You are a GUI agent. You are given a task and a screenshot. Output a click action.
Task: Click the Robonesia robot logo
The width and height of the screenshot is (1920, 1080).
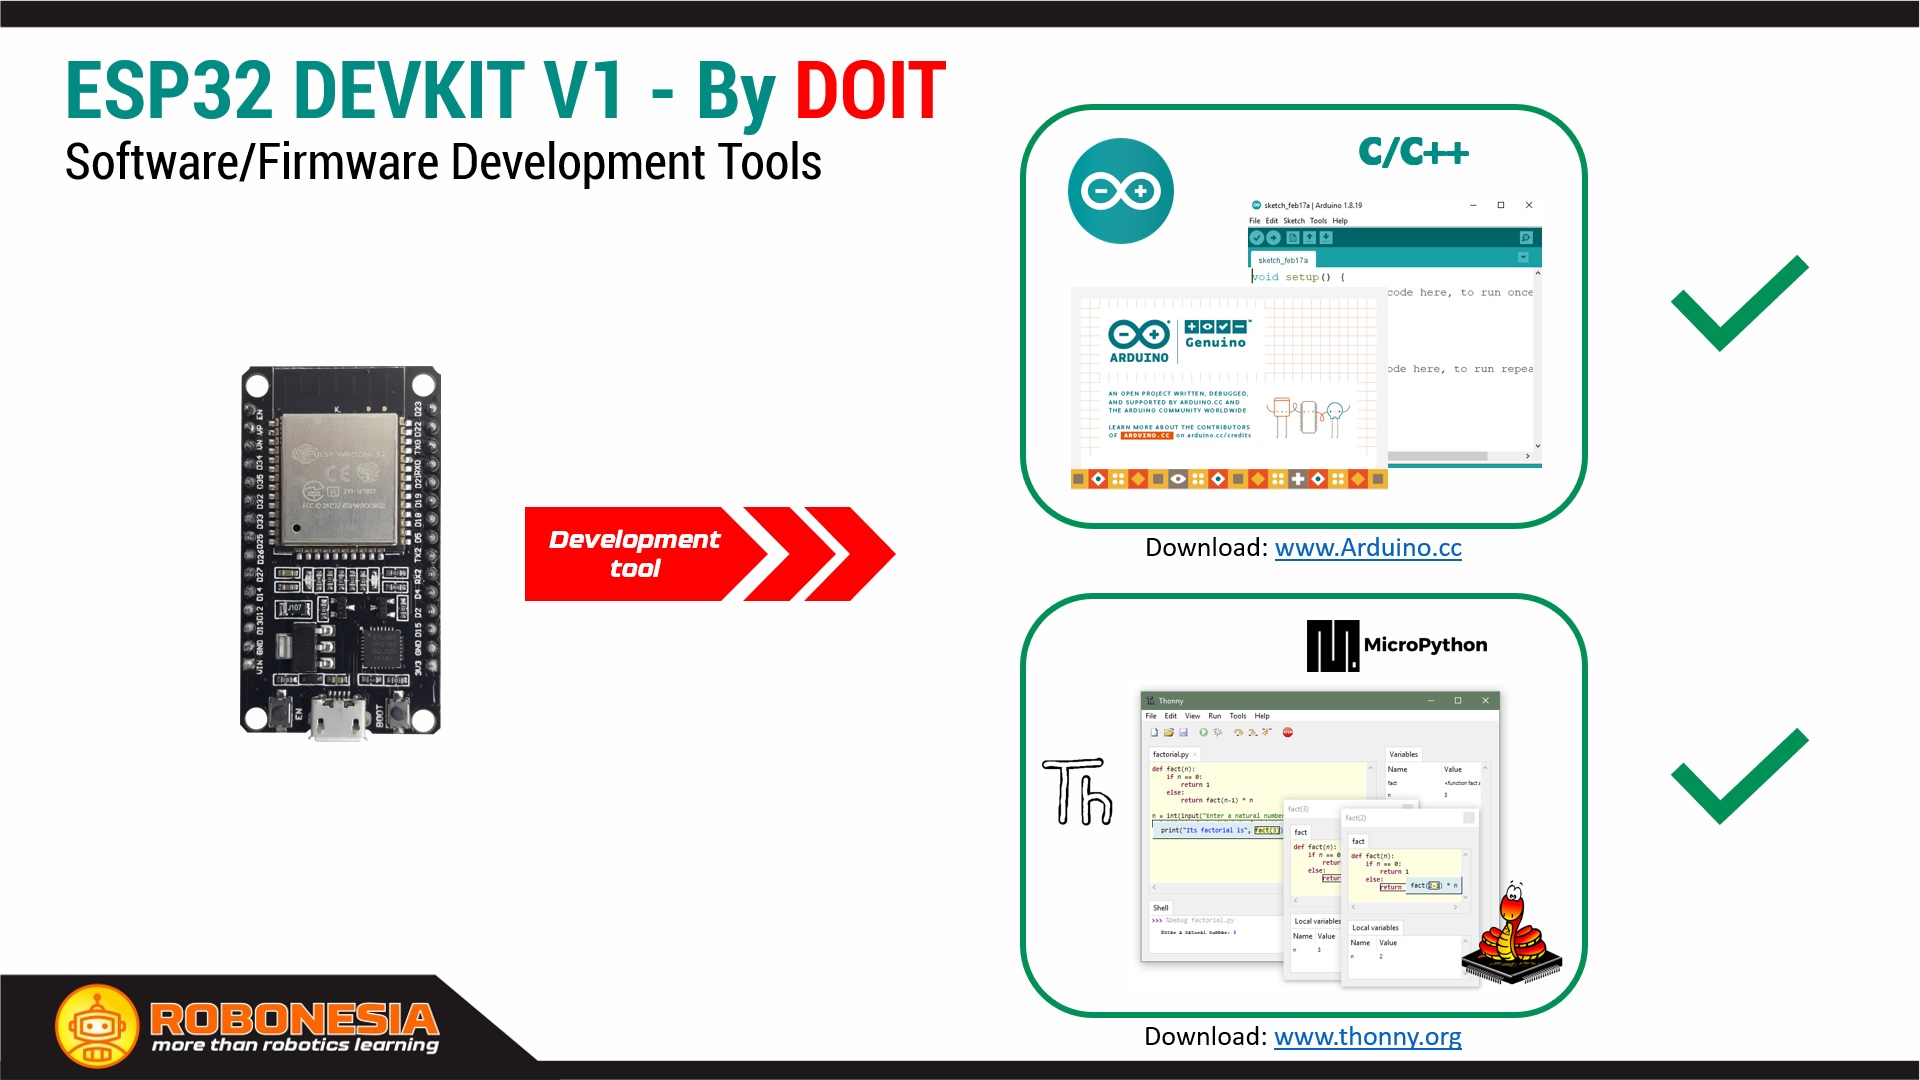97,1026
